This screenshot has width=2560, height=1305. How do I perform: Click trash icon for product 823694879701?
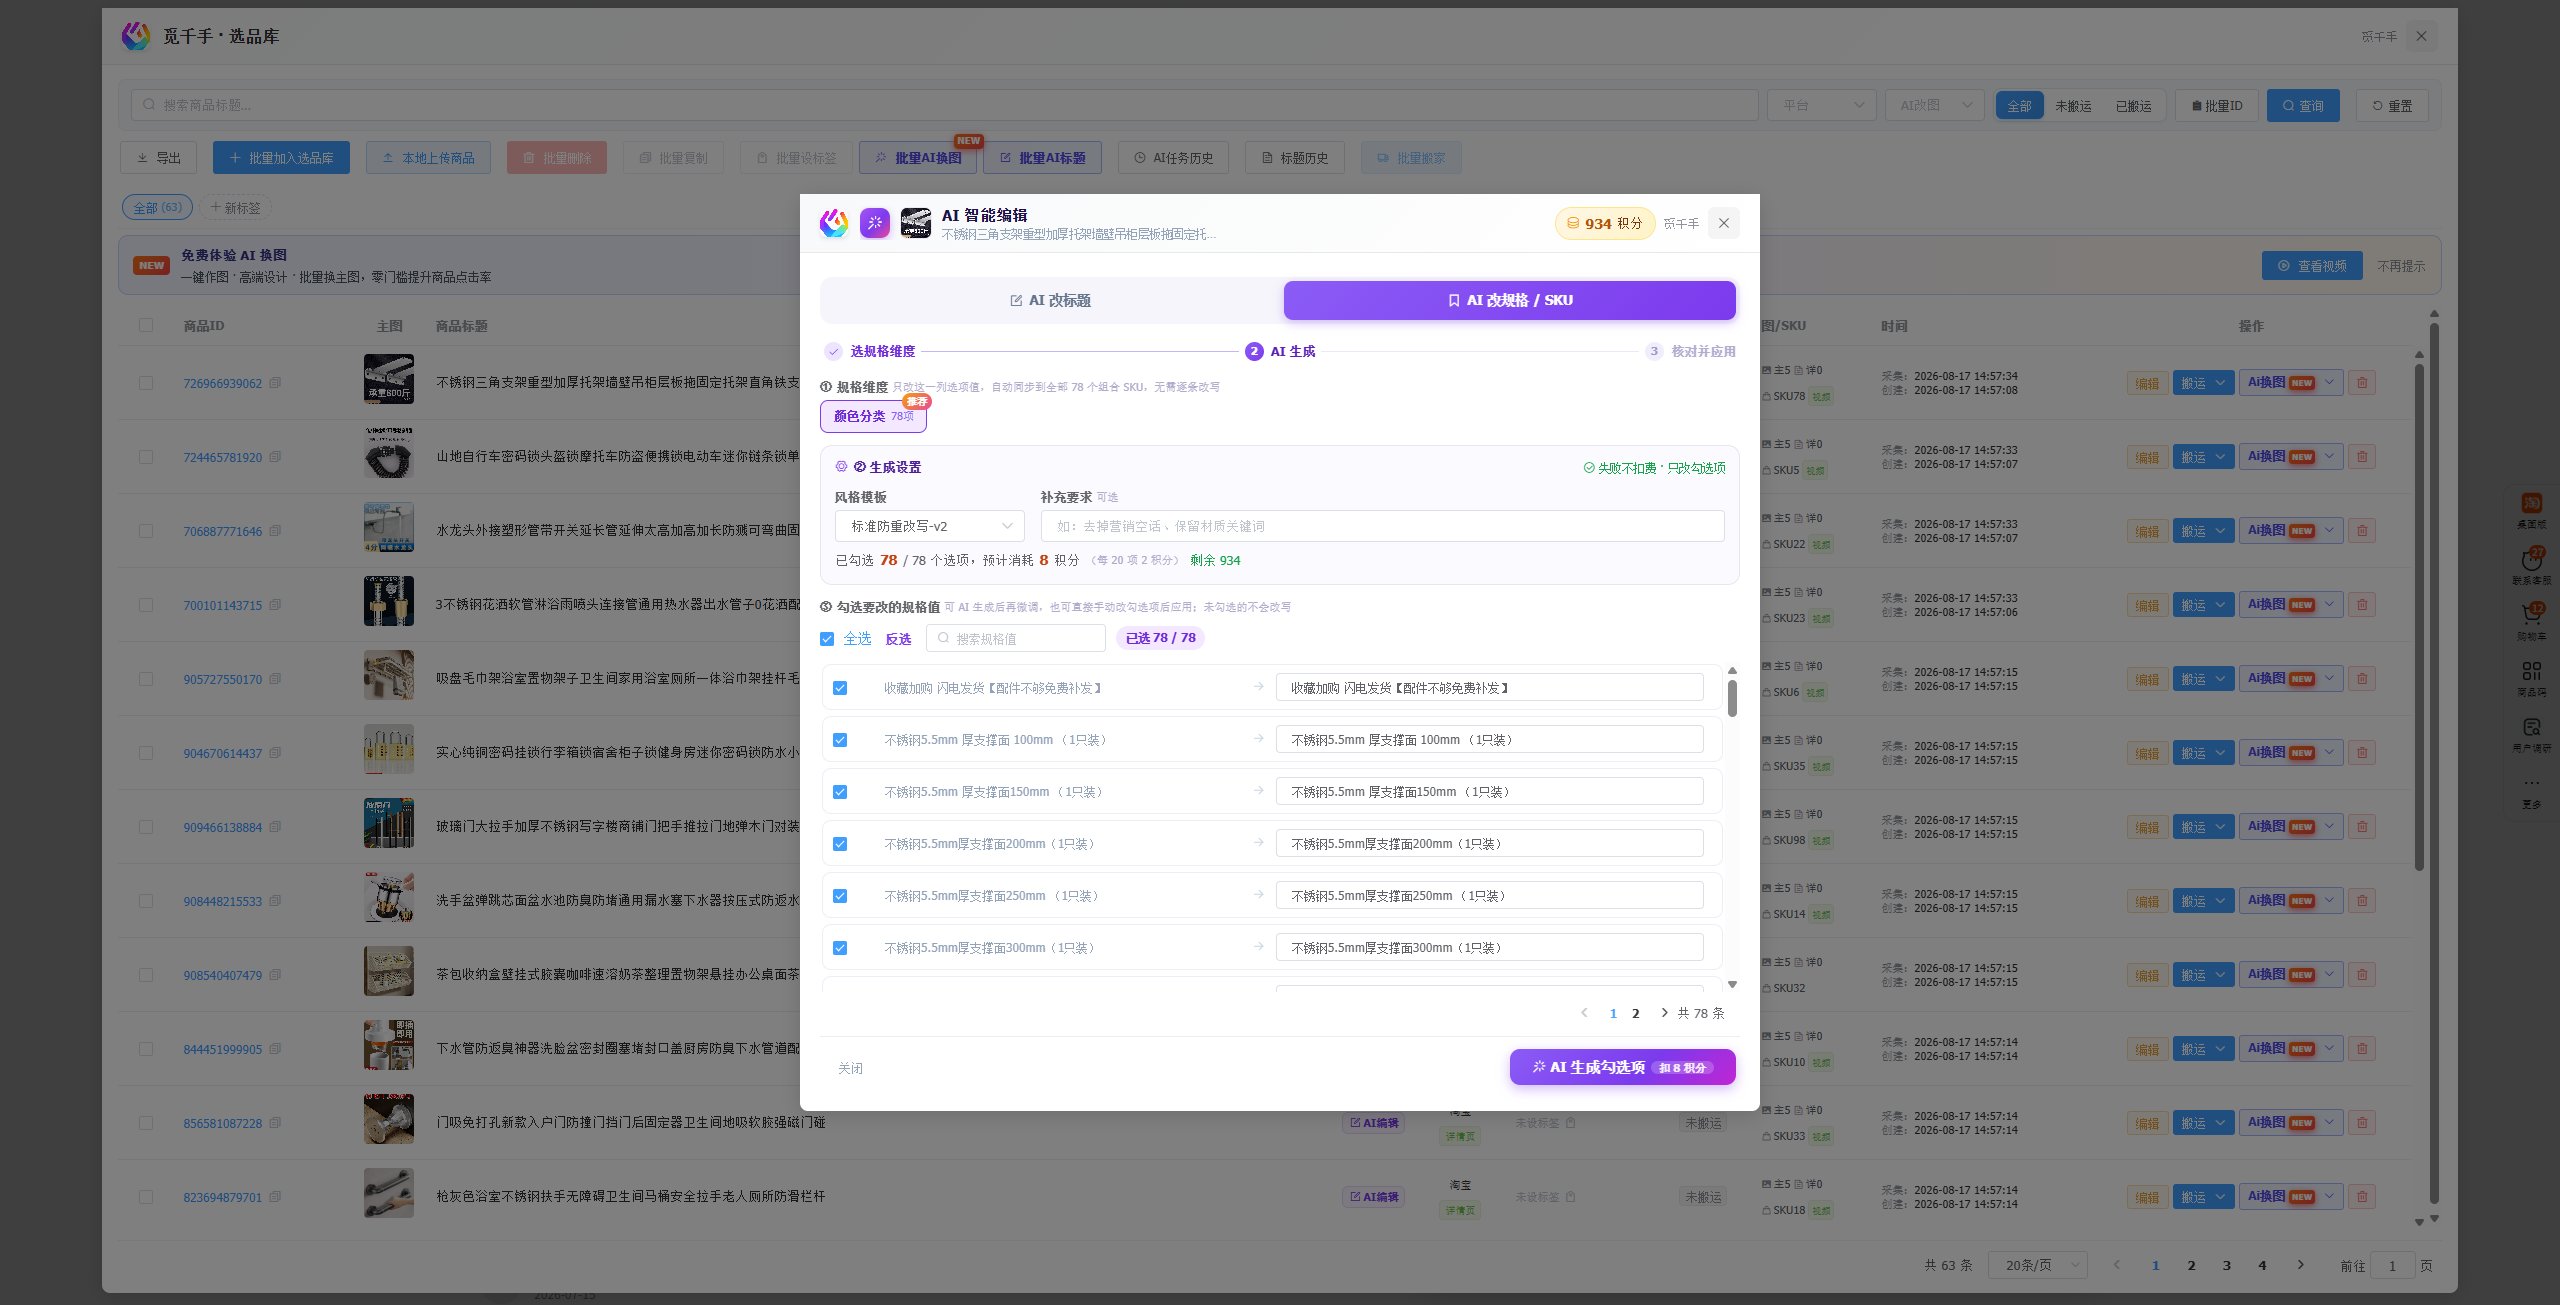2362,1196
